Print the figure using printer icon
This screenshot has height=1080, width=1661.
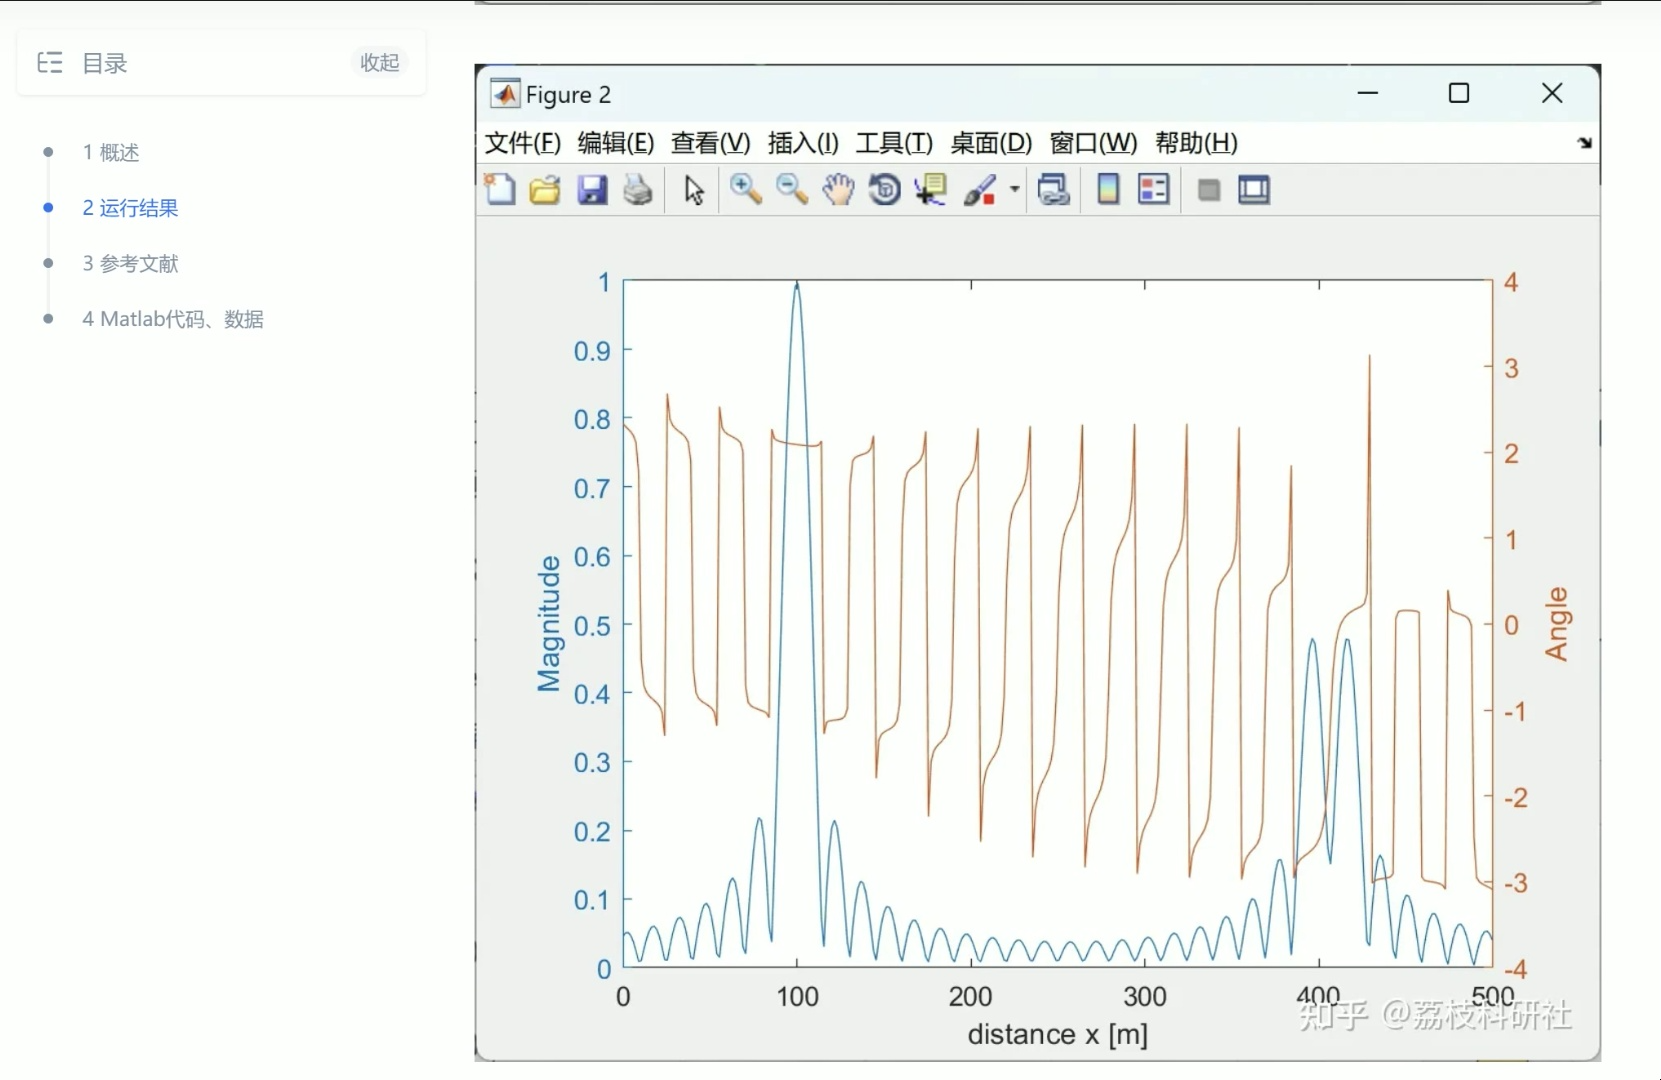coord(638,189)
